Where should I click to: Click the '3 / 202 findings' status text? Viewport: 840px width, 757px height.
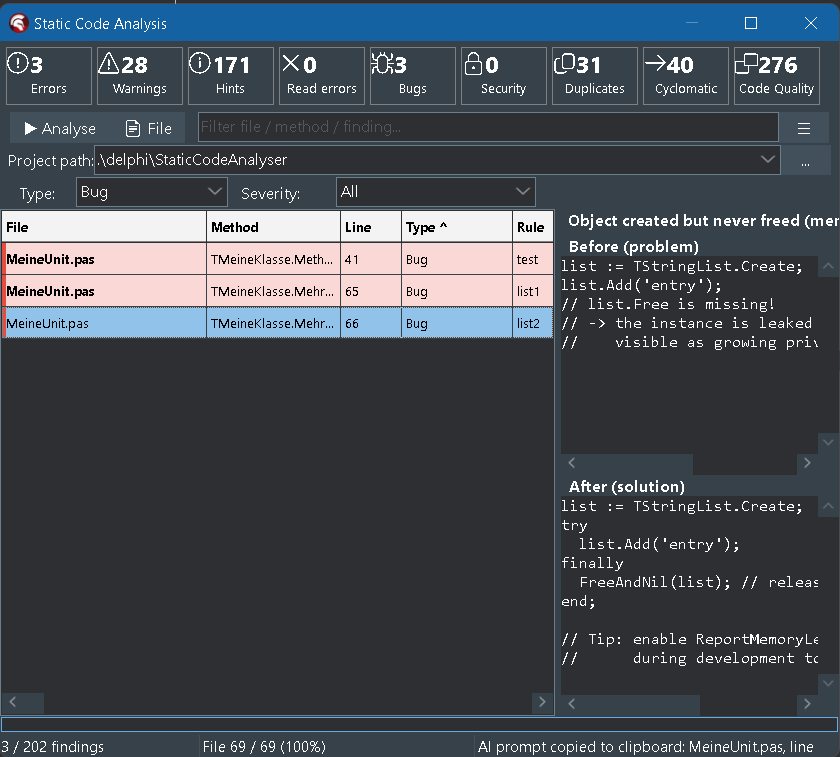click(52, 746)
